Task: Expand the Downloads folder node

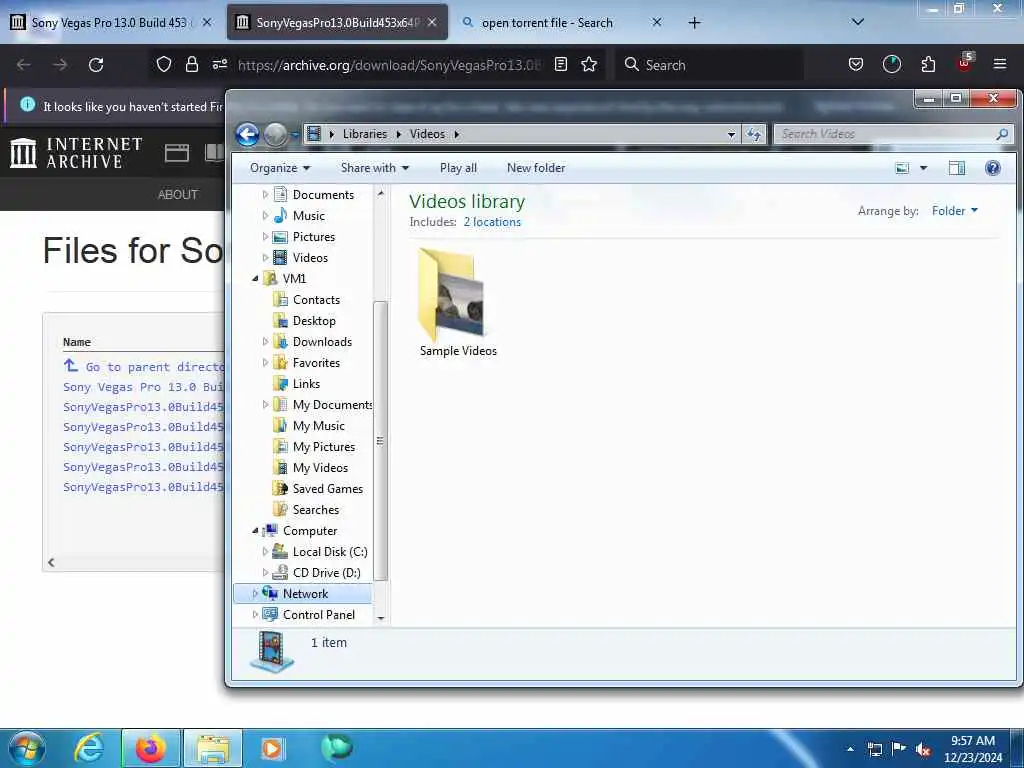Action: (265, 342)
